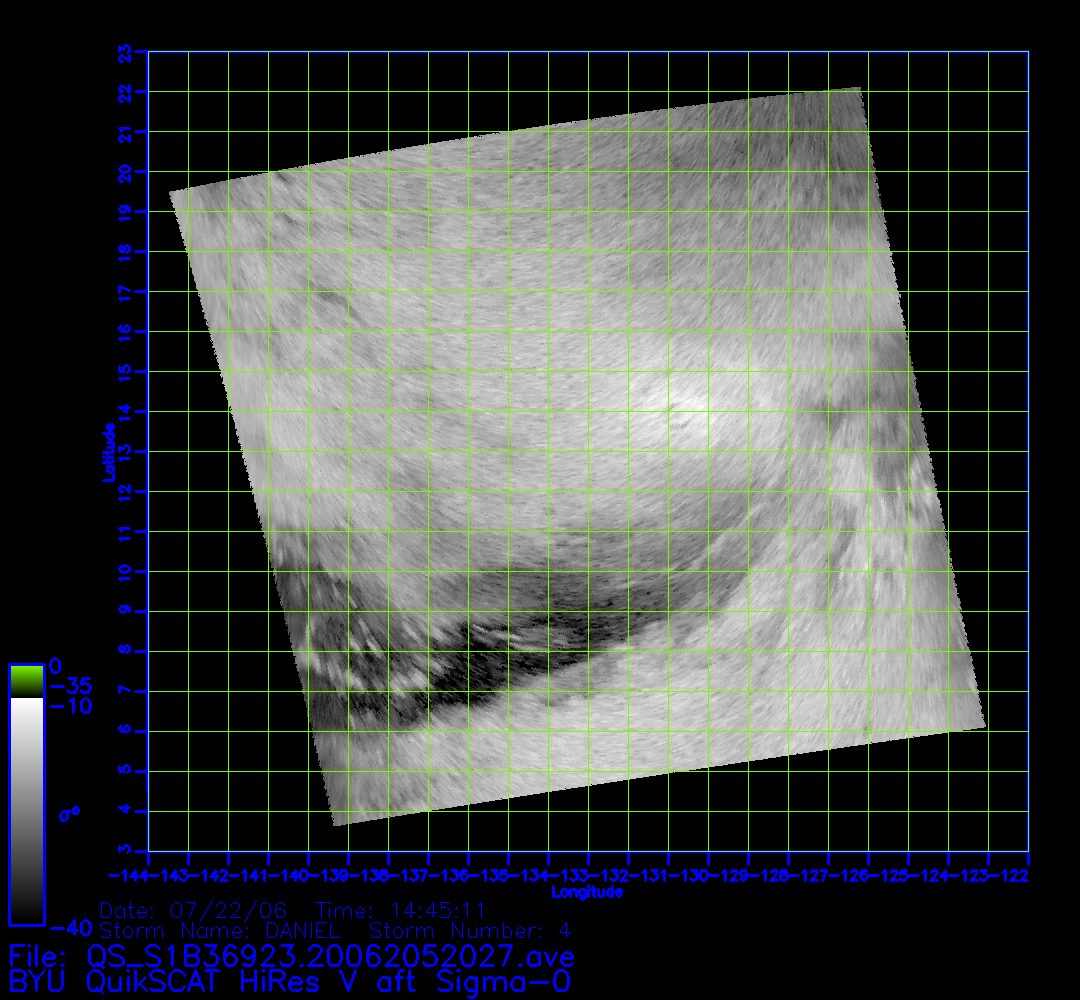Viewport: 1080px width, 1000px height.
Task: Click the Date: 07/22/06 text
Action: 193,911
